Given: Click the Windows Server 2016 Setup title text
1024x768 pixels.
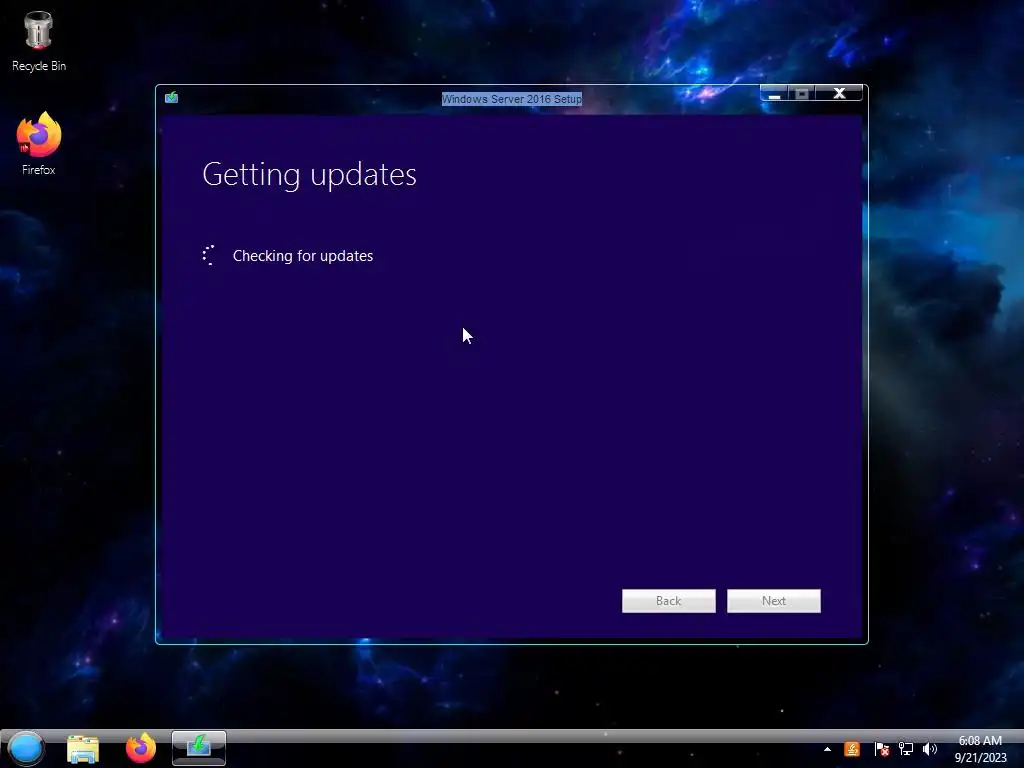Looking at the screenshot, I should 512,99.
